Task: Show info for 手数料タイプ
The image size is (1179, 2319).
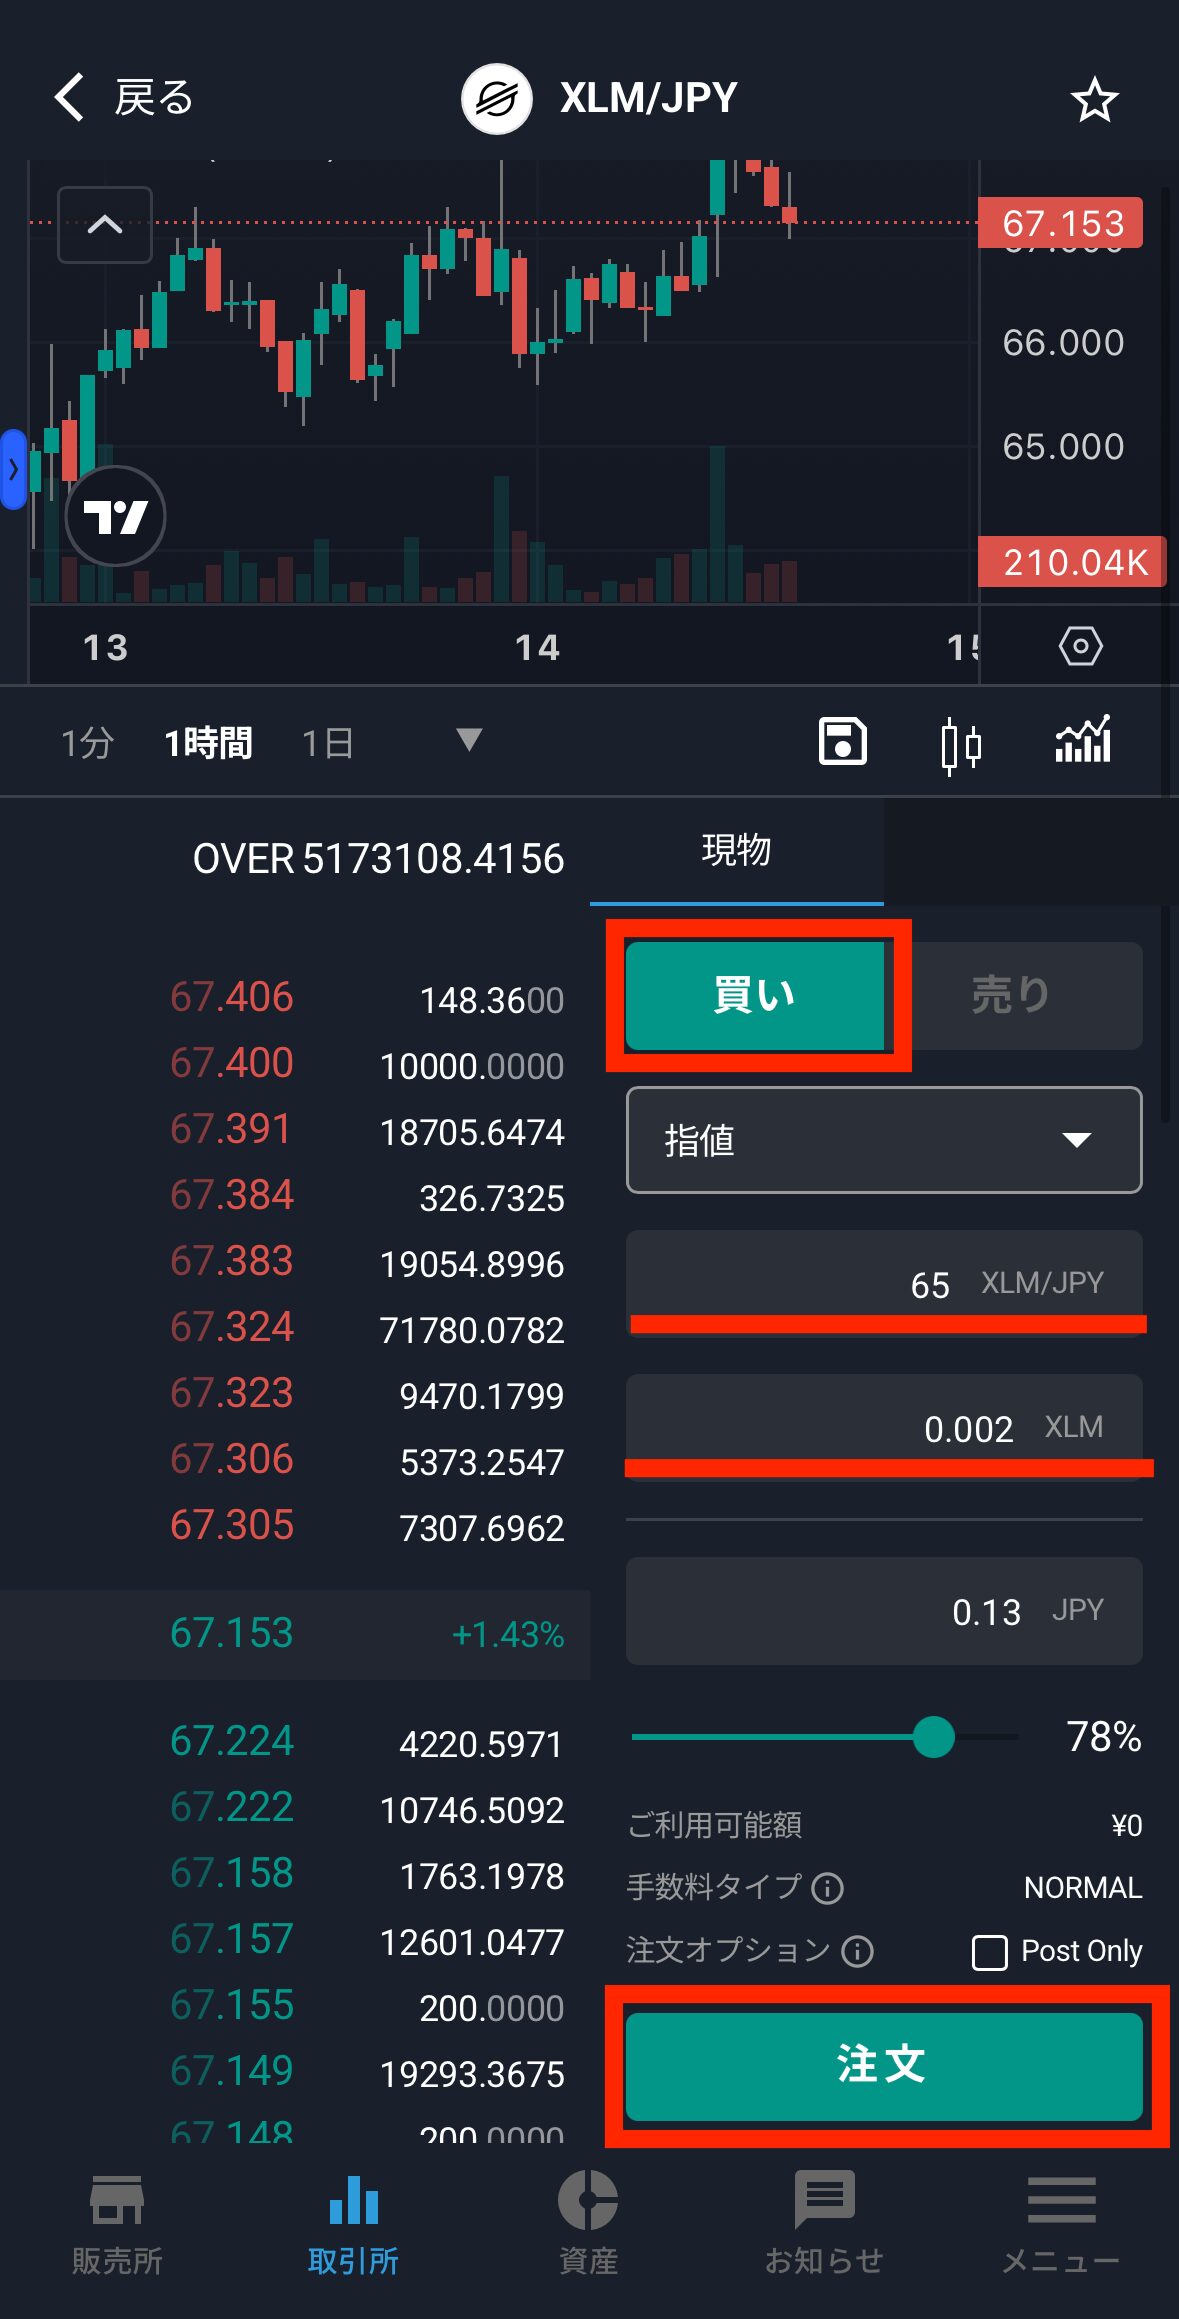Action: (827, 1888)
